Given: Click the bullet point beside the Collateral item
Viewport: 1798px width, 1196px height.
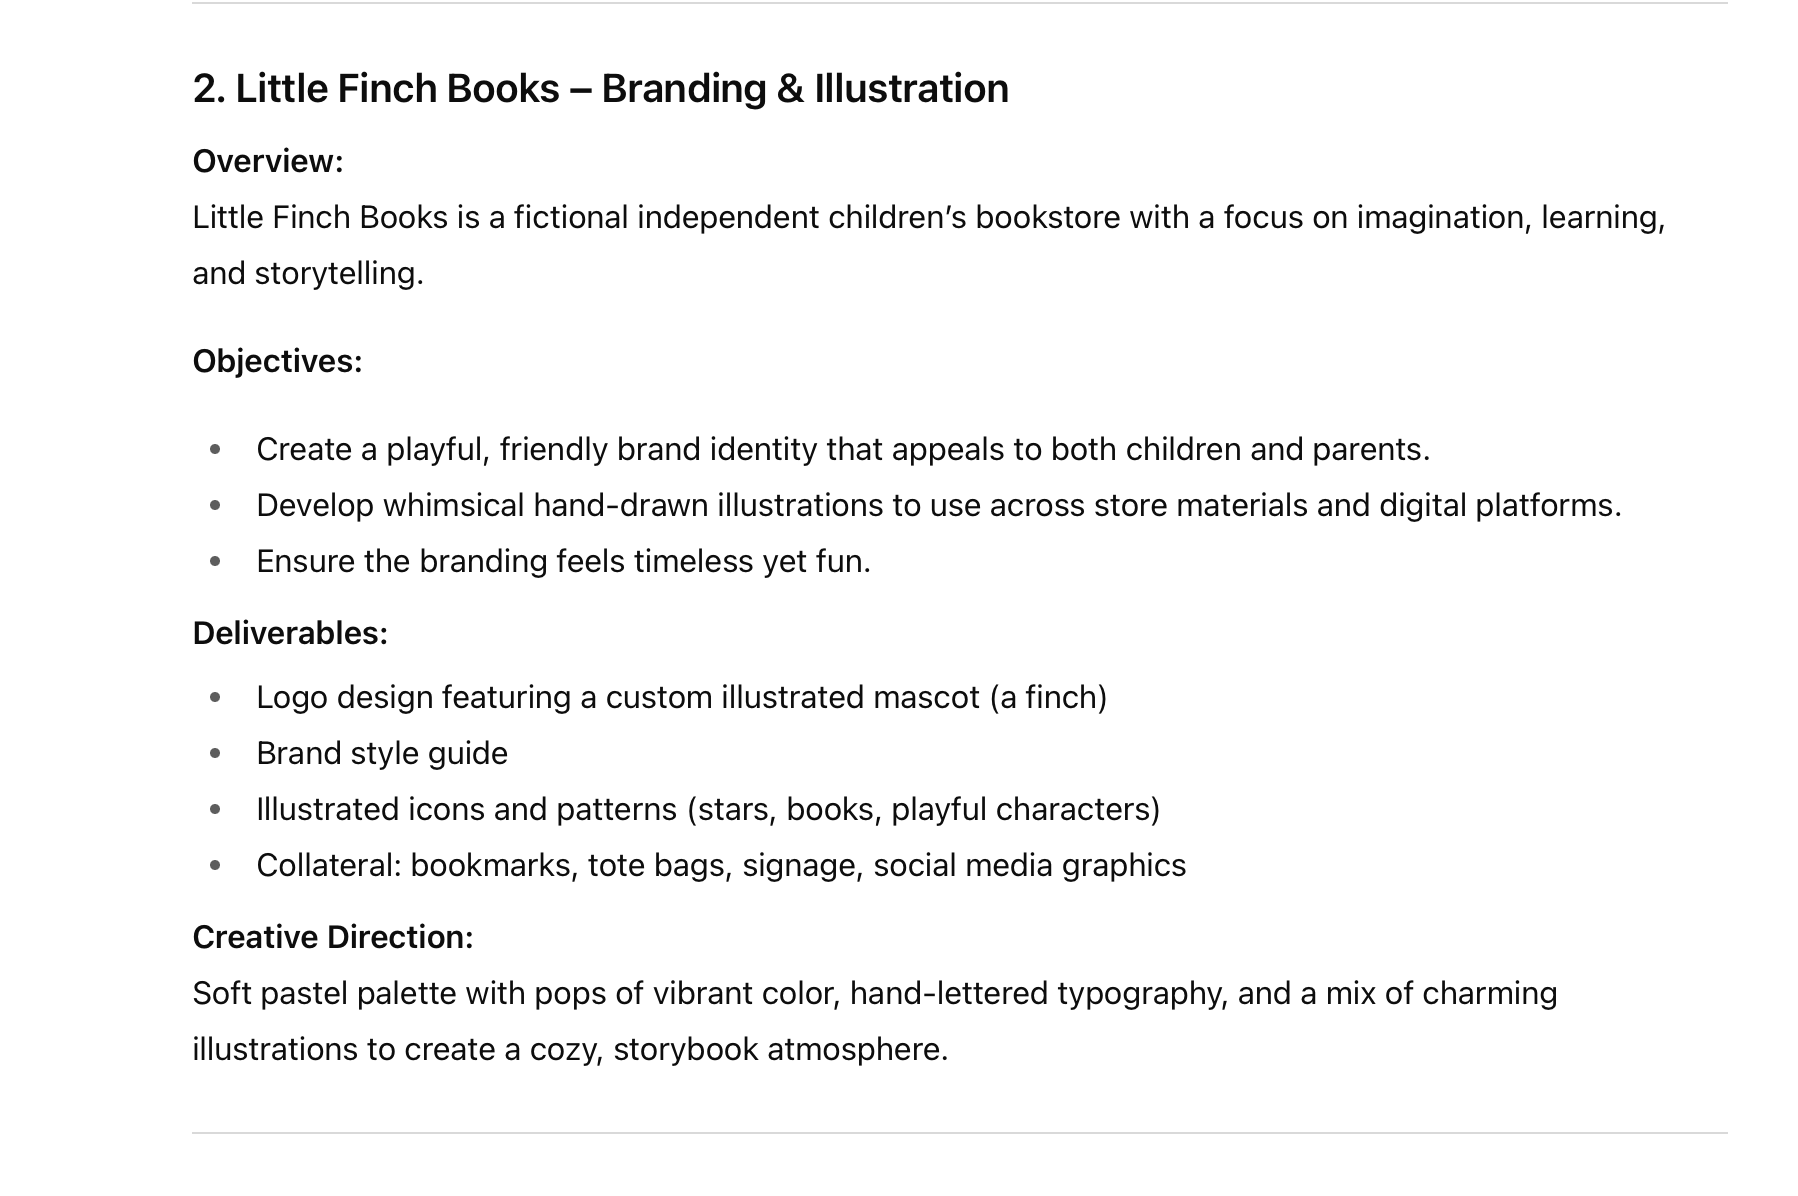Looking at the screenshot, I should click(x=215, y=866).
